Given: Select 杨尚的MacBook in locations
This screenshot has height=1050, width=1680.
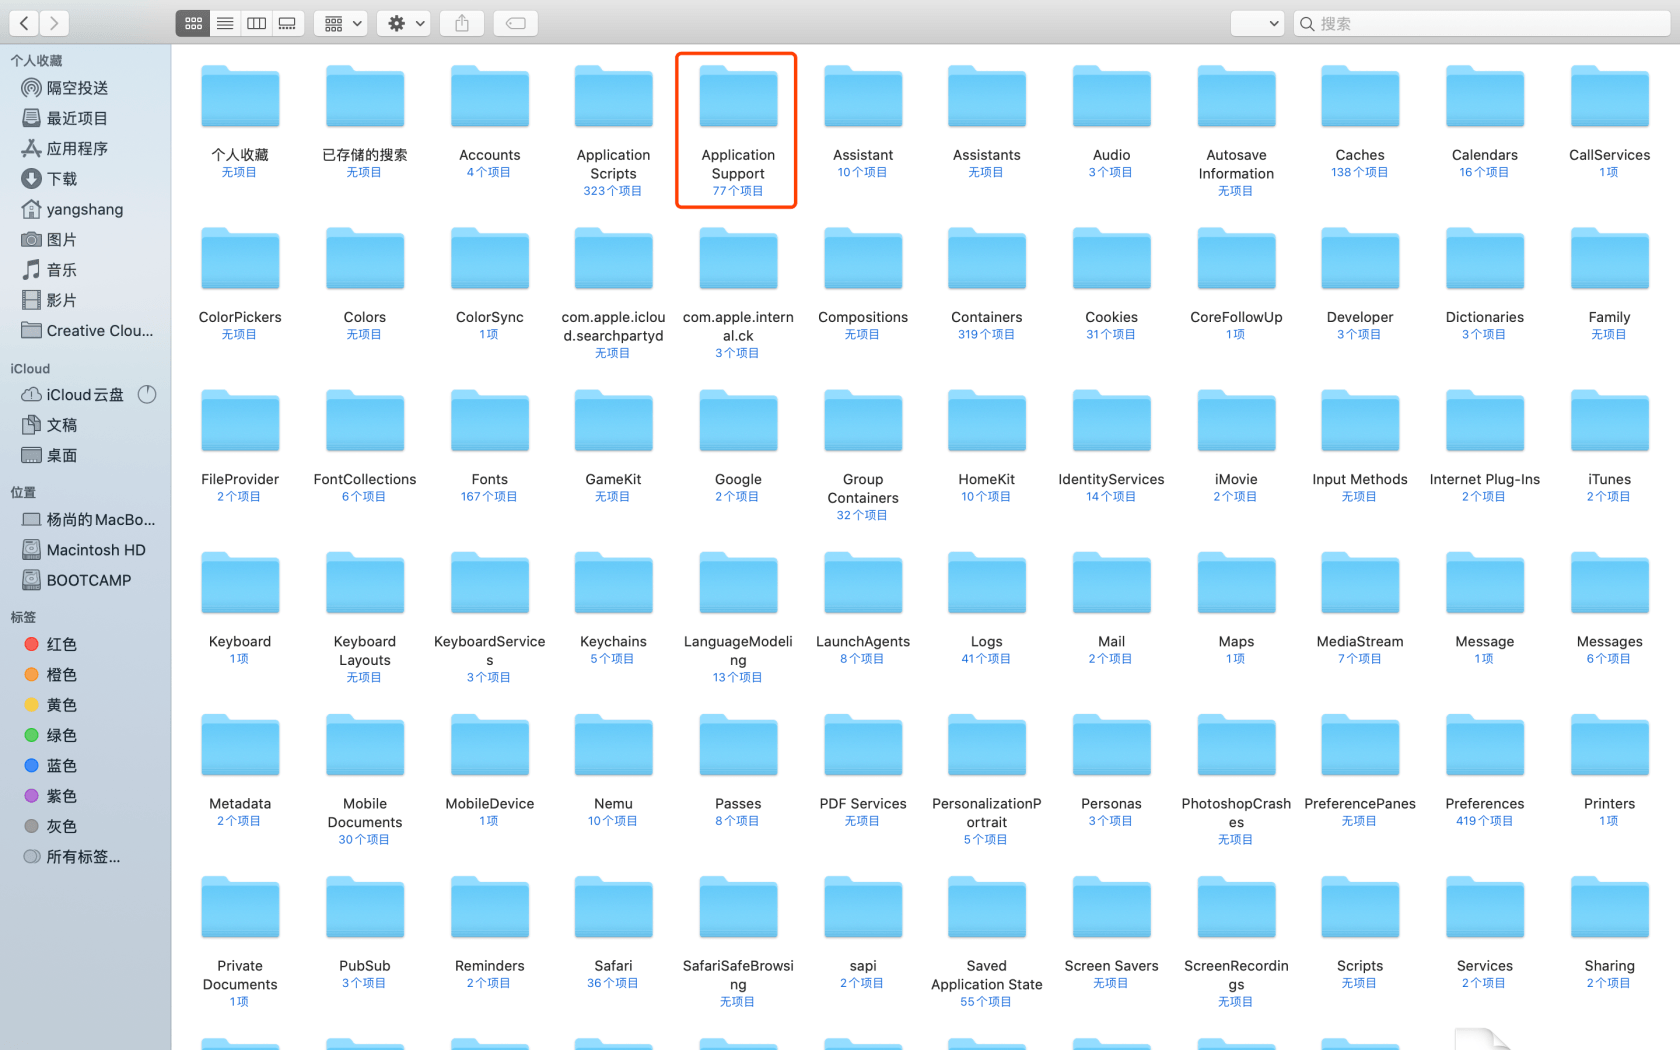Looking at the screenshot, I should tap(89, 520).
